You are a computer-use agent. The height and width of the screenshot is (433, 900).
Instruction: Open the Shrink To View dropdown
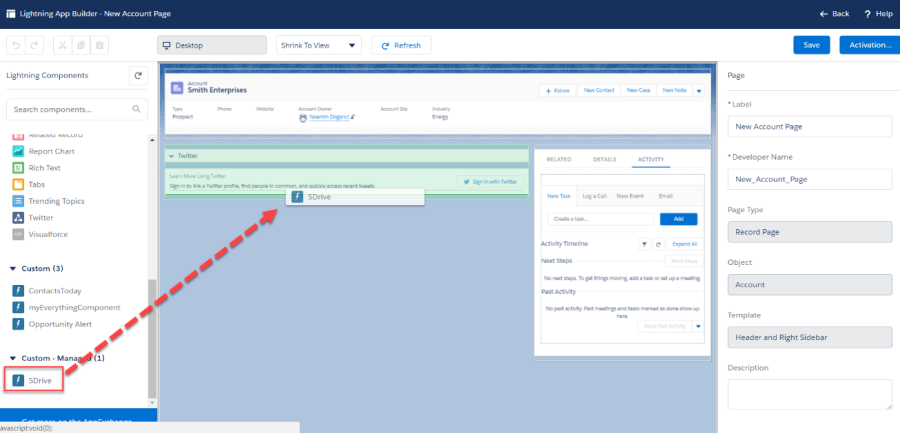point(318,45)
